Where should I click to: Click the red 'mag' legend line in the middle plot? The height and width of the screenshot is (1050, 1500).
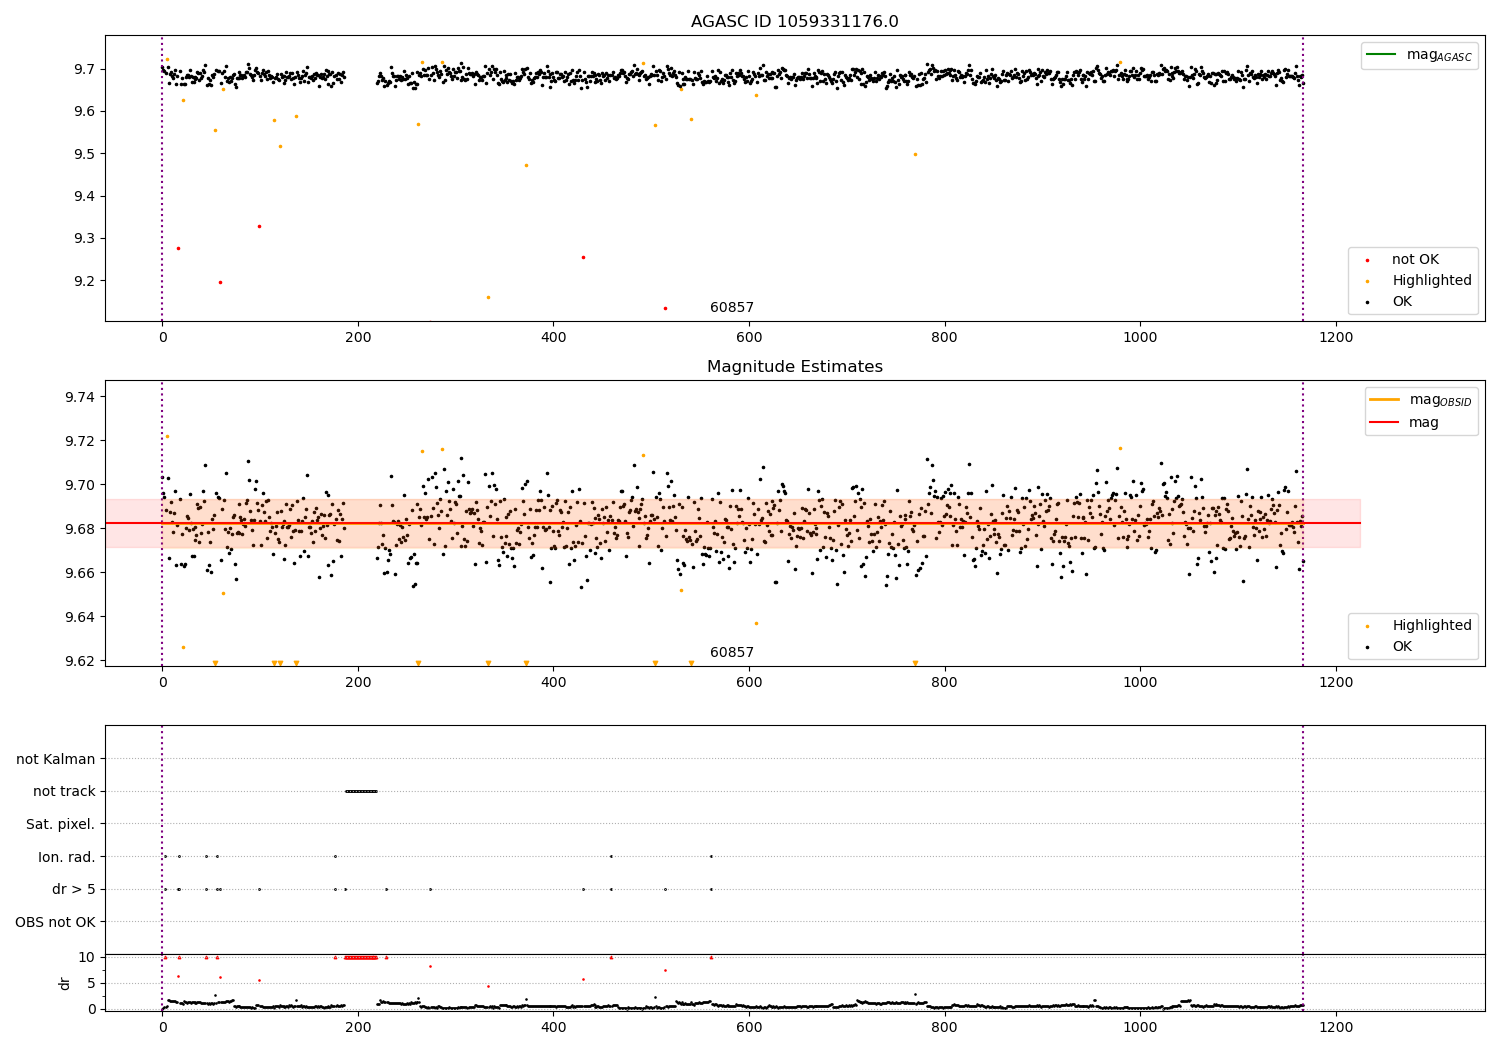coord(1385,422)
